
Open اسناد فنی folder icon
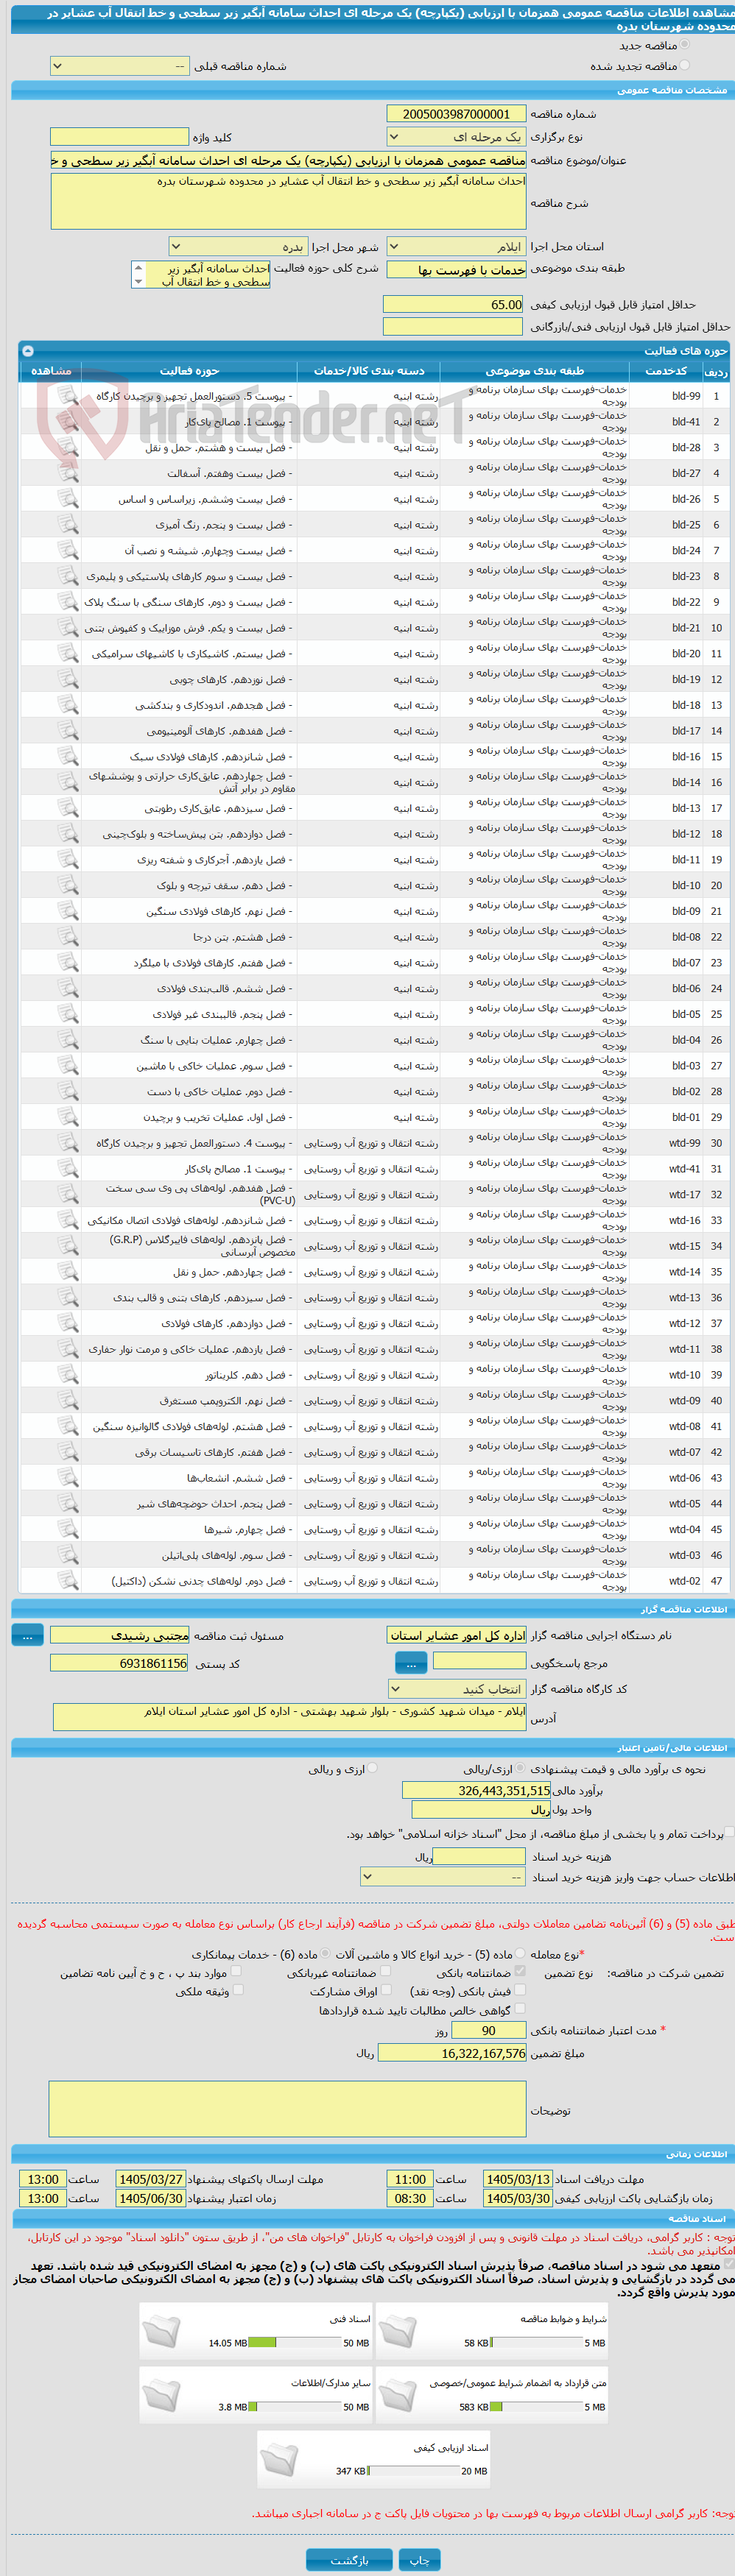(162, 2332)
